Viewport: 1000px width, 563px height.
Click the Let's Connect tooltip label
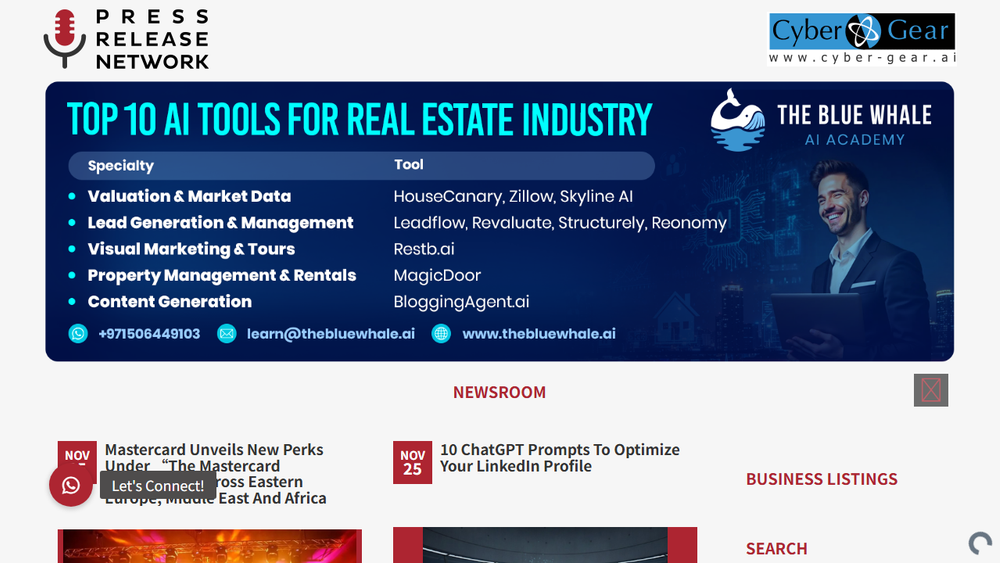(158, 486)
